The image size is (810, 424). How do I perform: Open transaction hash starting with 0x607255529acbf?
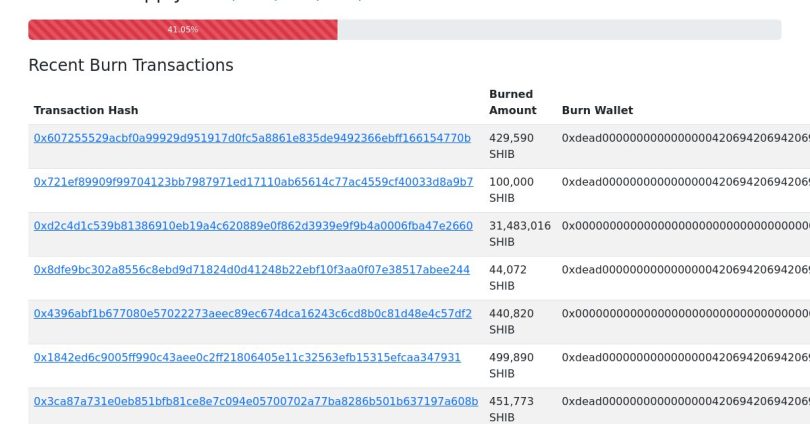pyautogui.click(x=252, y=138)
